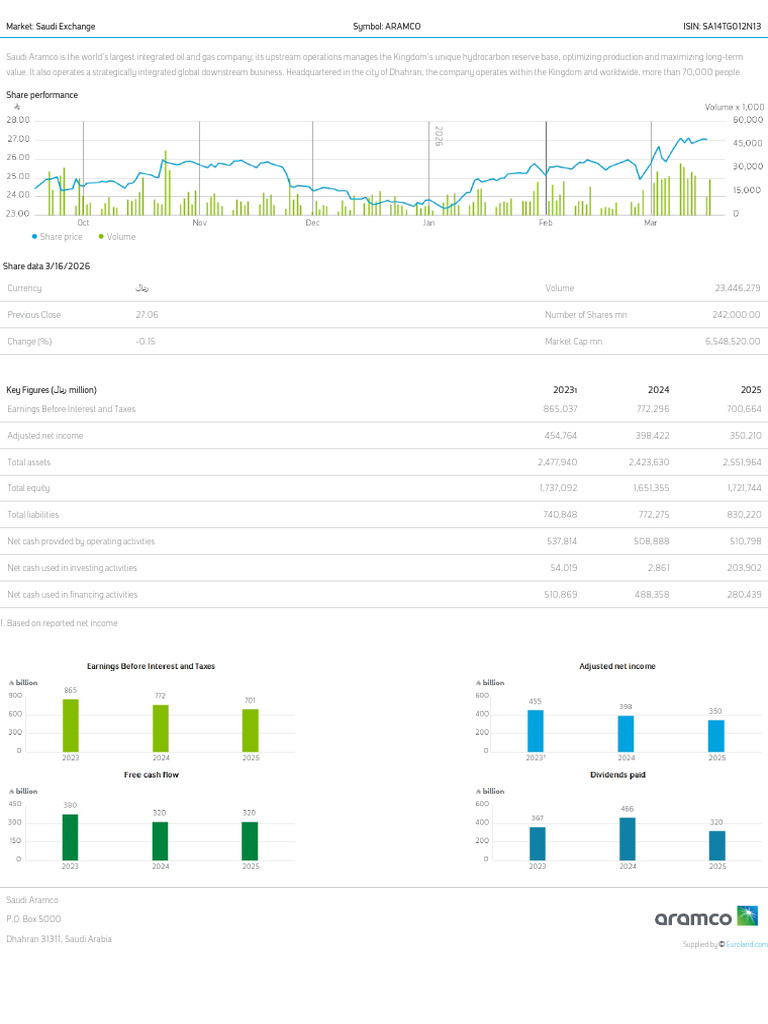Click the 2025 column header in Key Figures

pyautogui.click(x=751, y=390)
